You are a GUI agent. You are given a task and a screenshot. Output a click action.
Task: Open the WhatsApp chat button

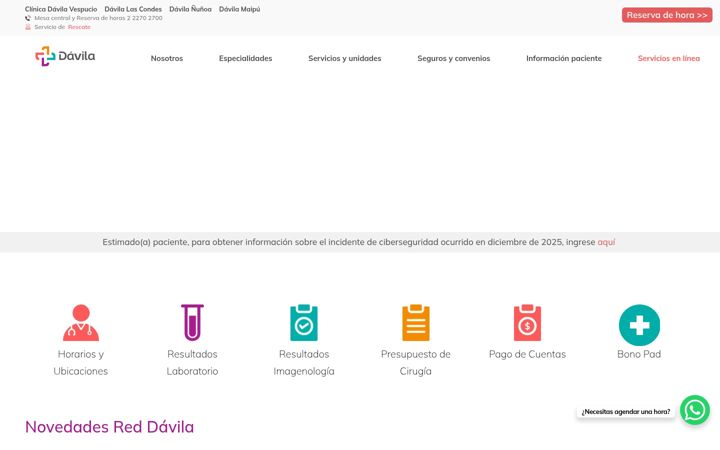click(695, 410)
